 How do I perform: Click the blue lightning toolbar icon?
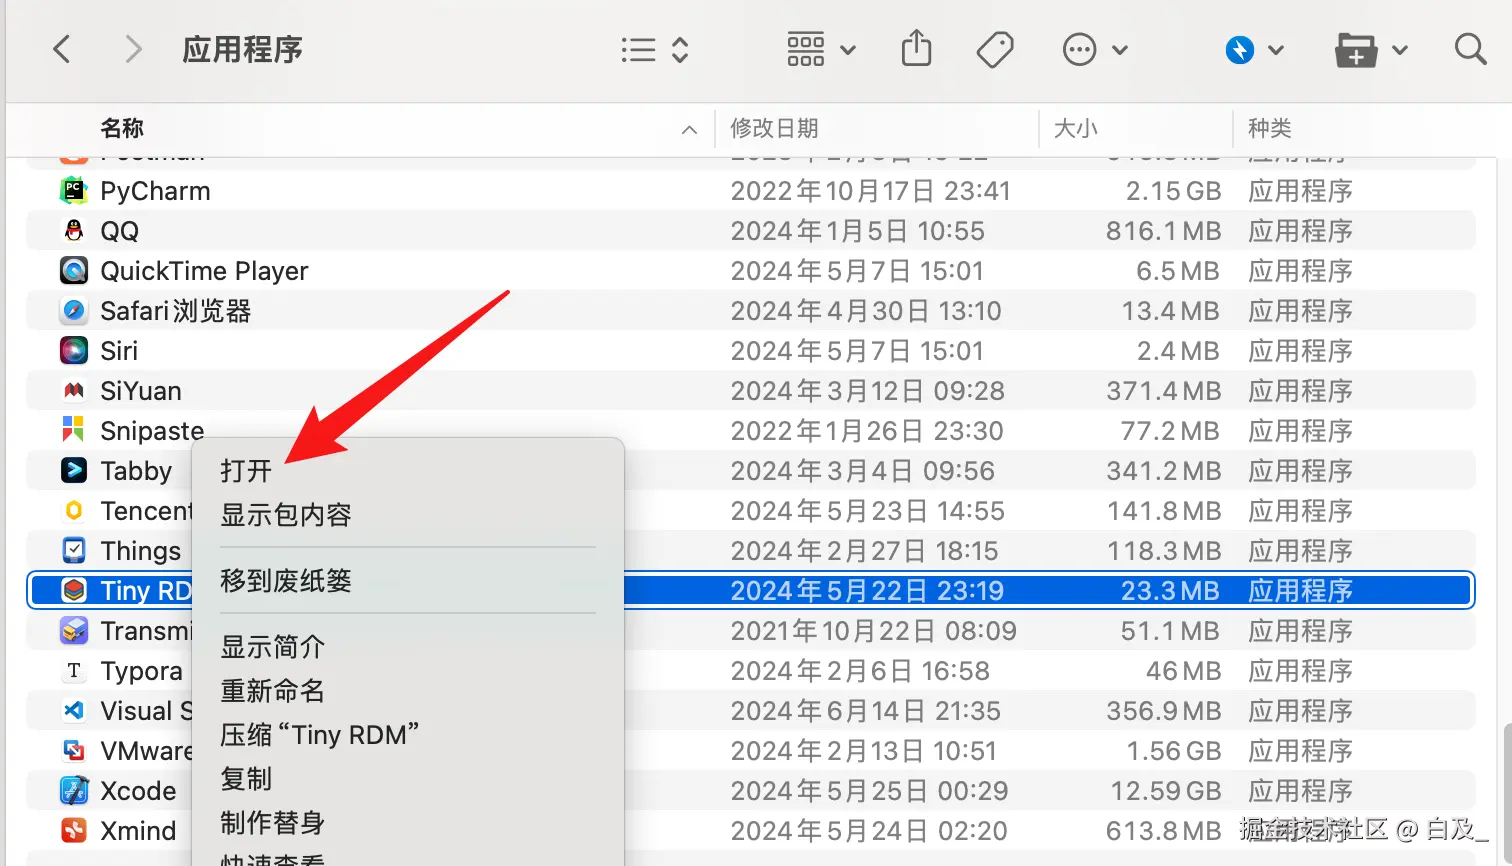tap(1240, 49)
